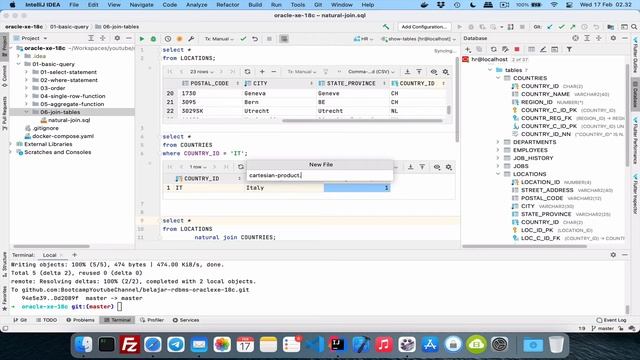Viewport: 640px width, 360px height.
Task: Open console settings wrench icon
Action: [x=191, y=39]
